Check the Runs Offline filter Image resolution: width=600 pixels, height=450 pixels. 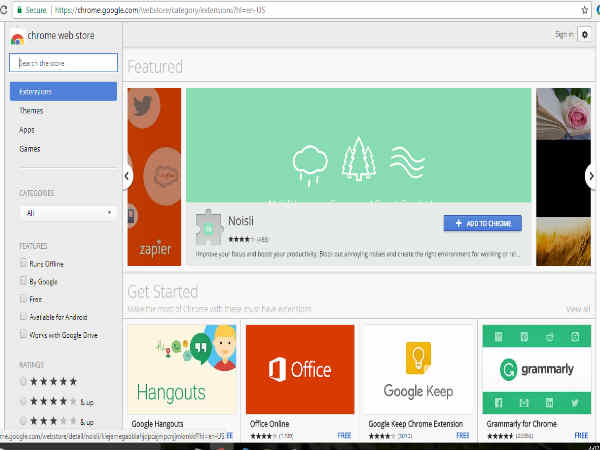[23, 264]
